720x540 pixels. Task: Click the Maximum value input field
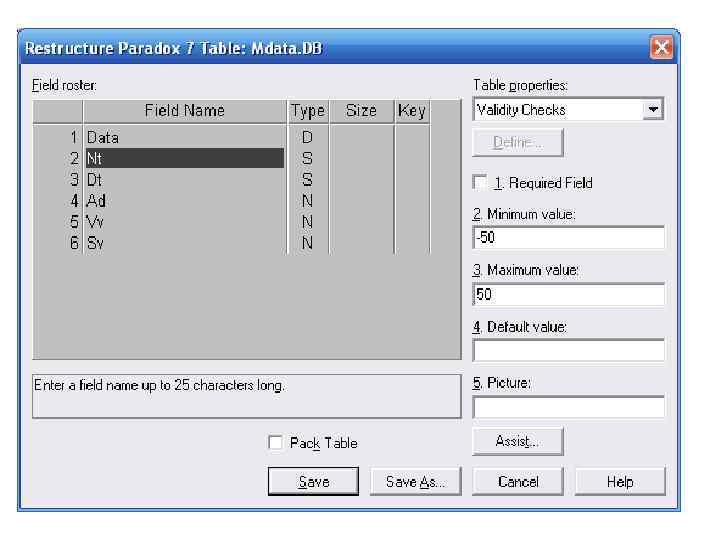[568, 294]
